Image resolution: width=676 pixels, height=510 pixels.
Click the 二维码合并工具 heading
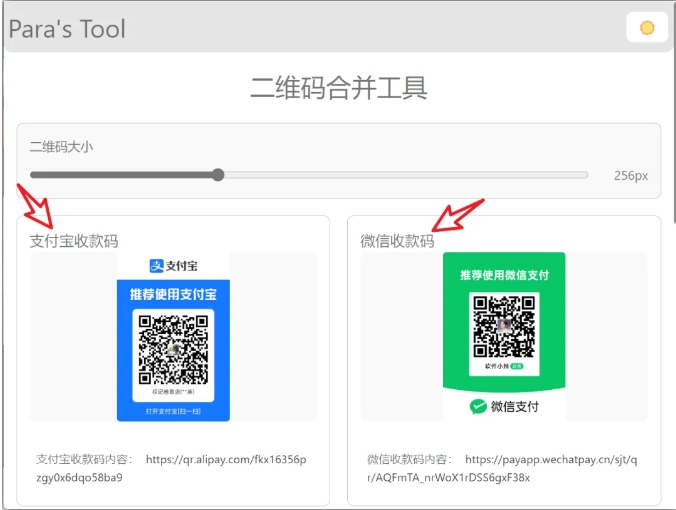[338, 88]
